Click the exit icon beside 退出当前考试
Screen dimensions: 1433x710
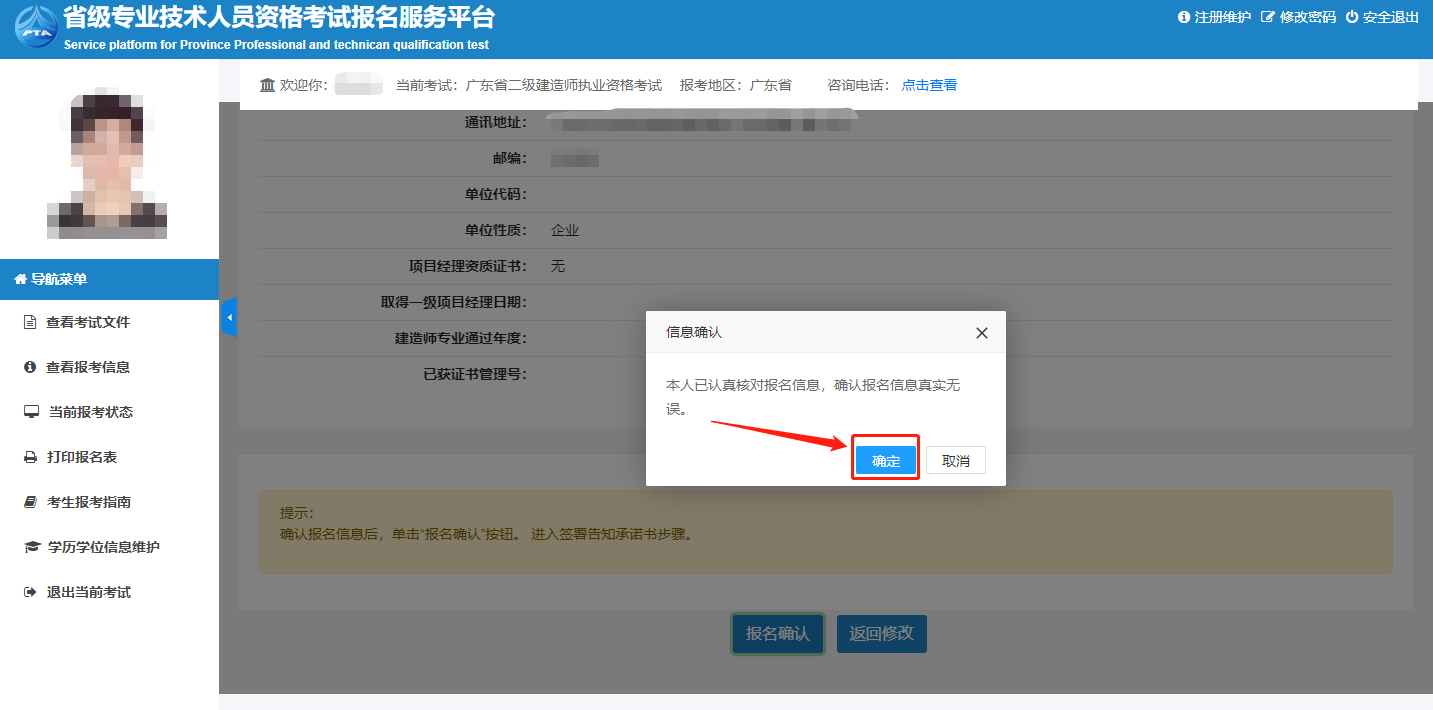click(x=30, y=592)
